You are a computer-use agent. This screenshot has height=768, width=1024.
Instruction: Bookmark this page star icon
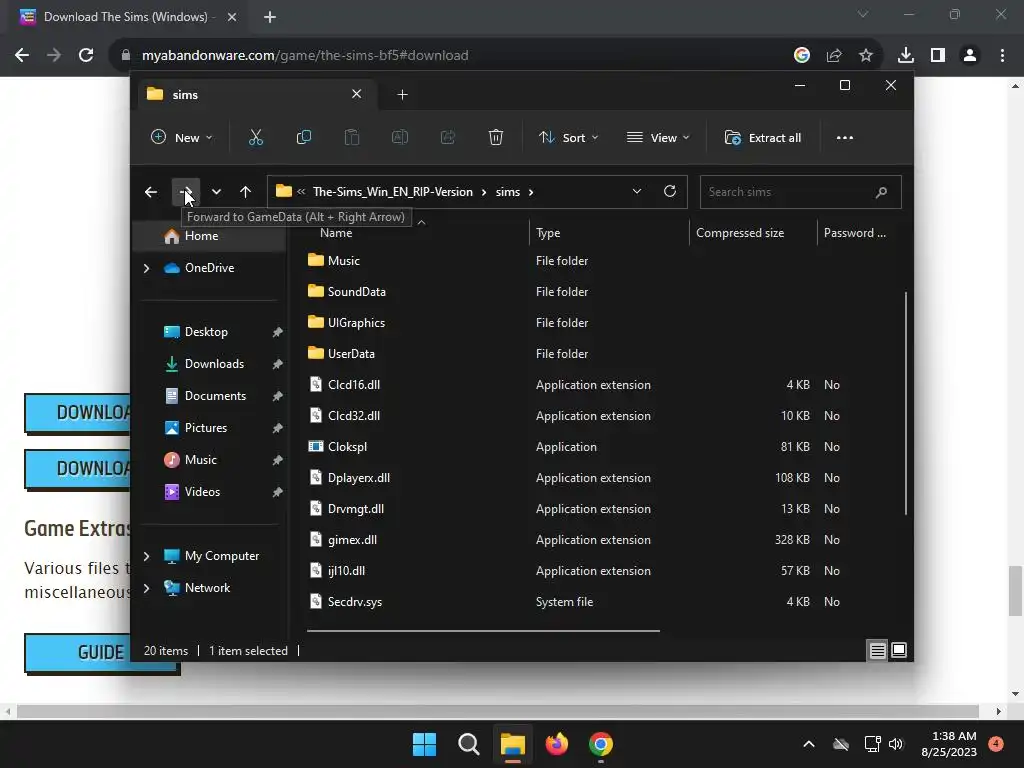(x=865, y=56)
